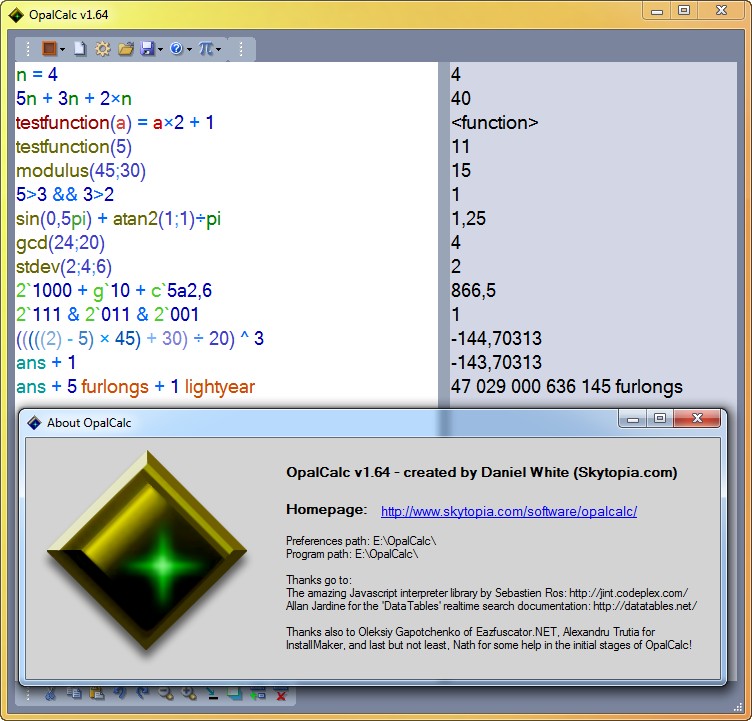Click the 2`1000 + g`10 line

tap(114, 291)
